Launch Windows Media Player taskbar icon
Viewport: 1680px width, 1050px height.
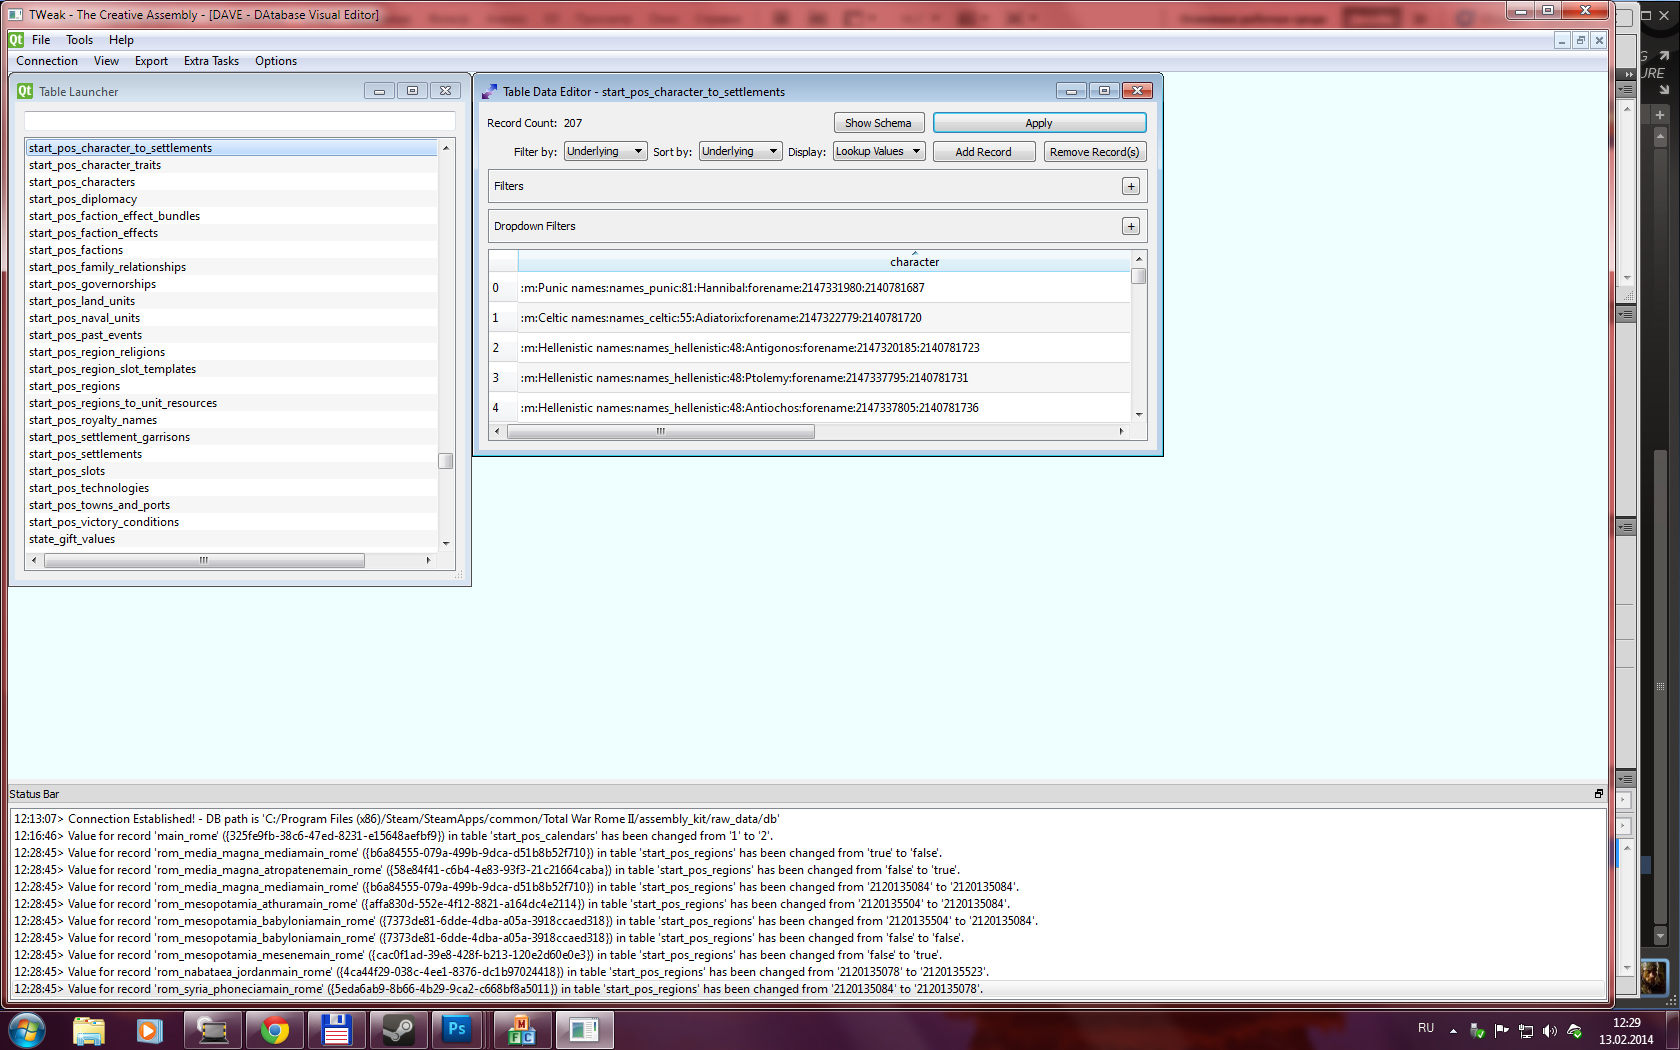click(150, 1030)
